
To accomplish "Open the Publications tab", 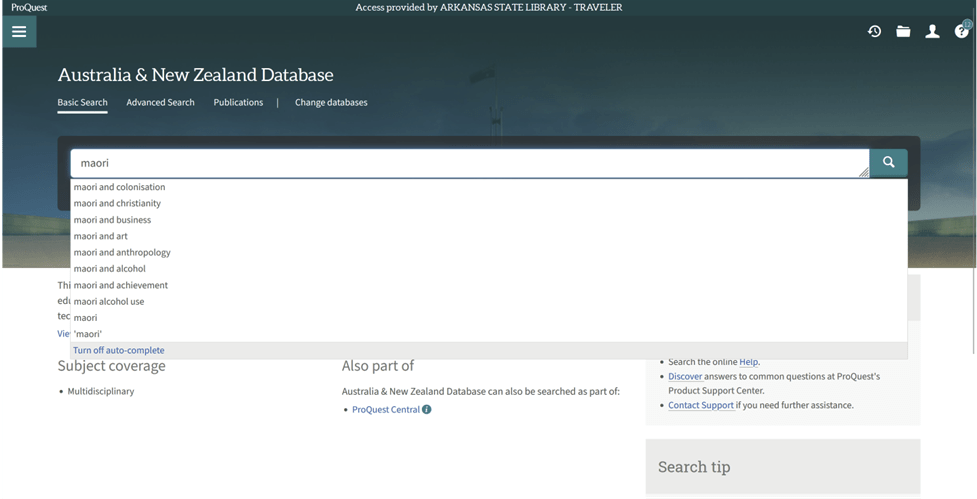I will 238,102.
